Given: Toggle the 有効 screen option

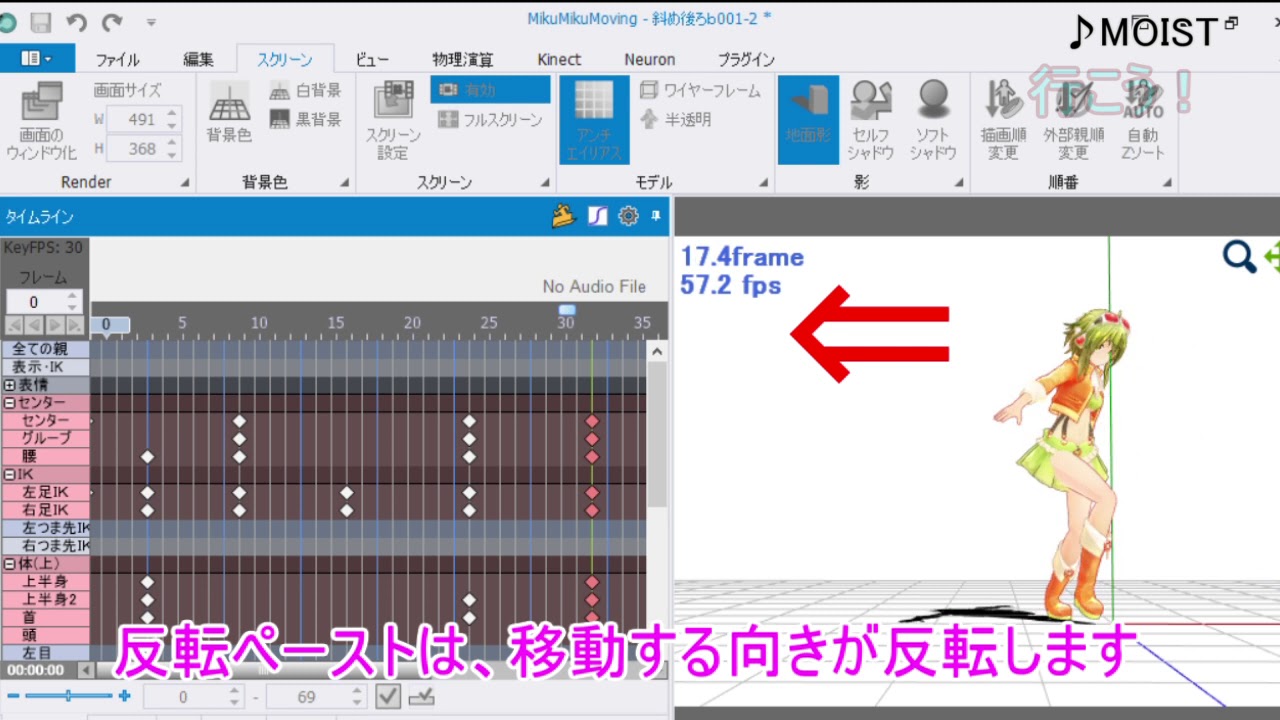Looking at the screenshot, I should pos(490,90).
